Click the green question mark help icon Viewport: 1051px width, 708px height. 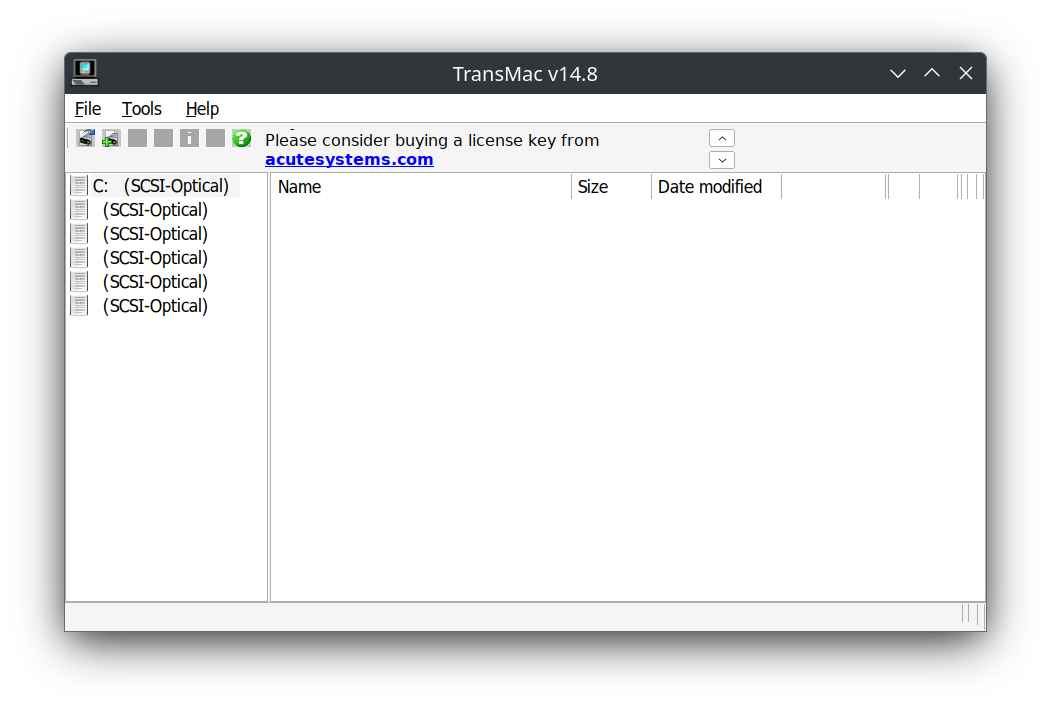click(241, 138)
